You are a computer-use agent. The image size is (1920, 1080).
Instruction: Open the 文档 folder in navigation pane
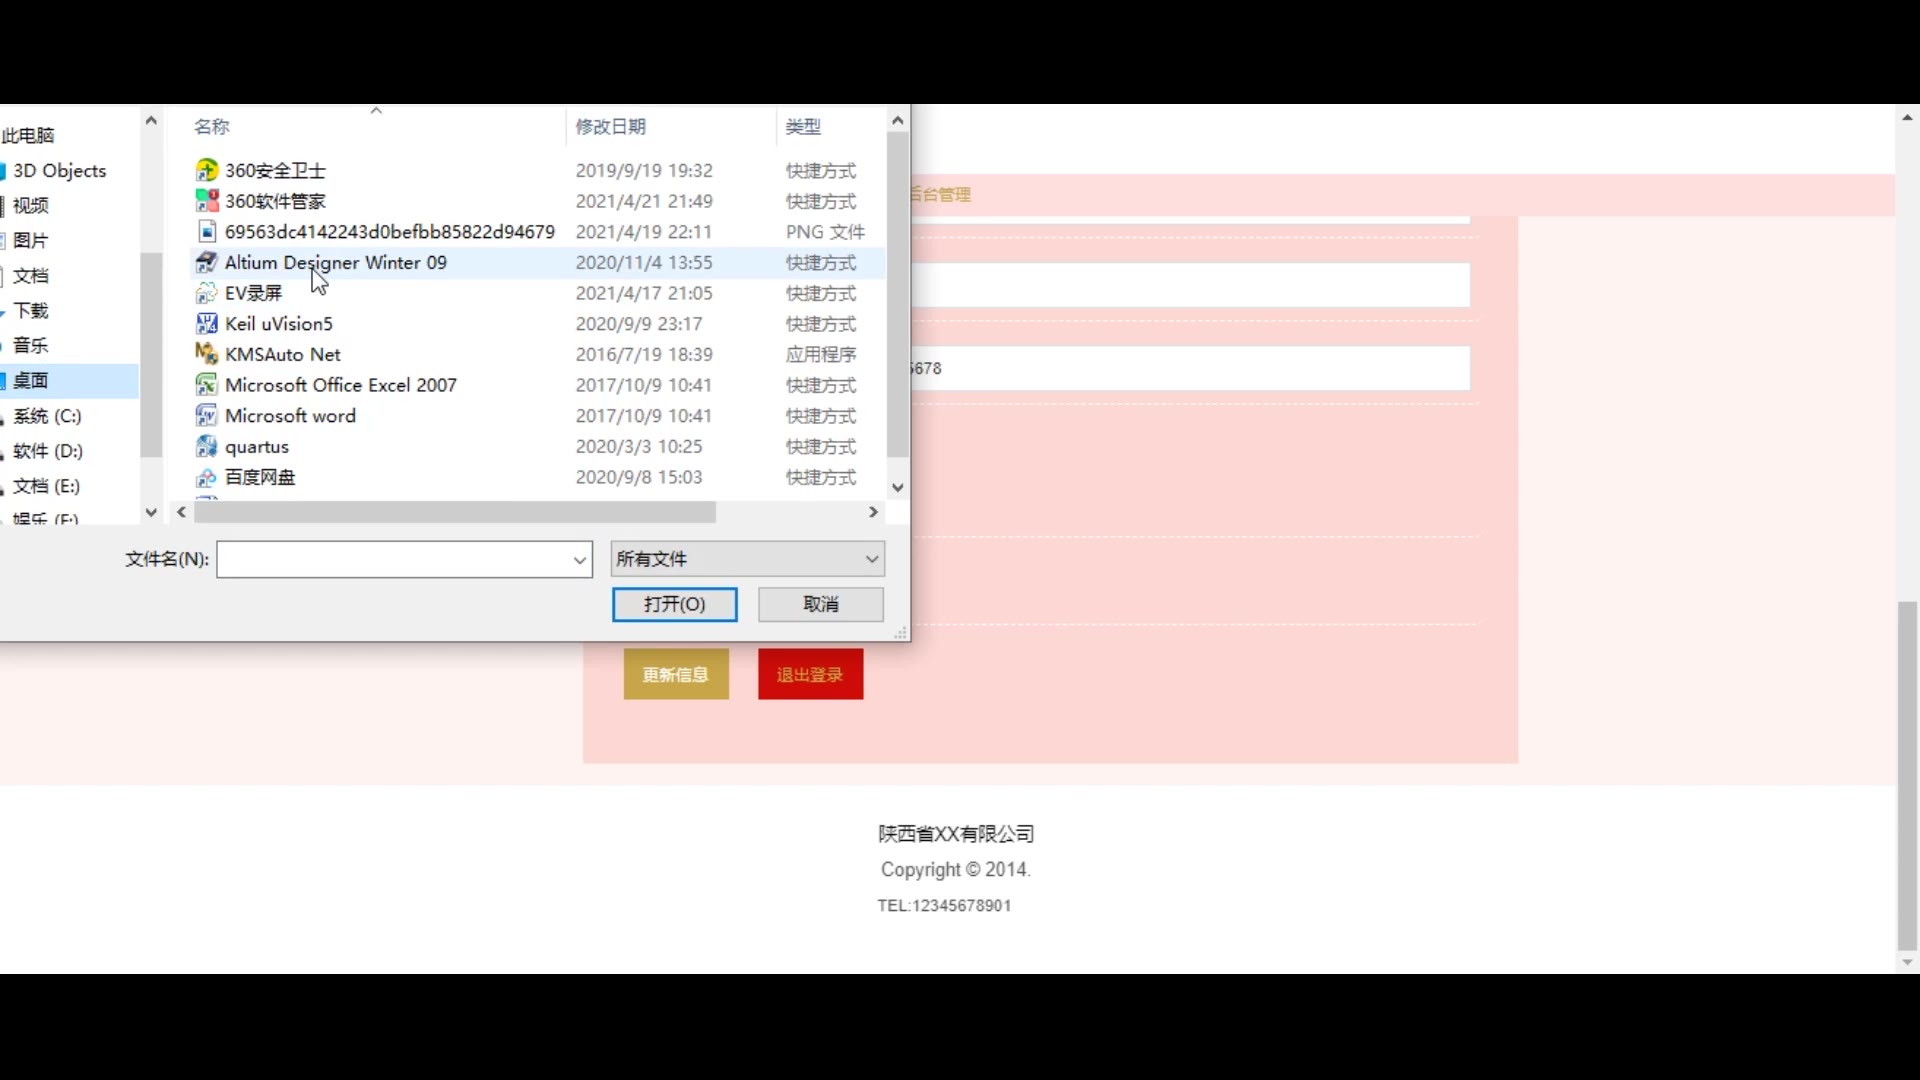[31, 275]
